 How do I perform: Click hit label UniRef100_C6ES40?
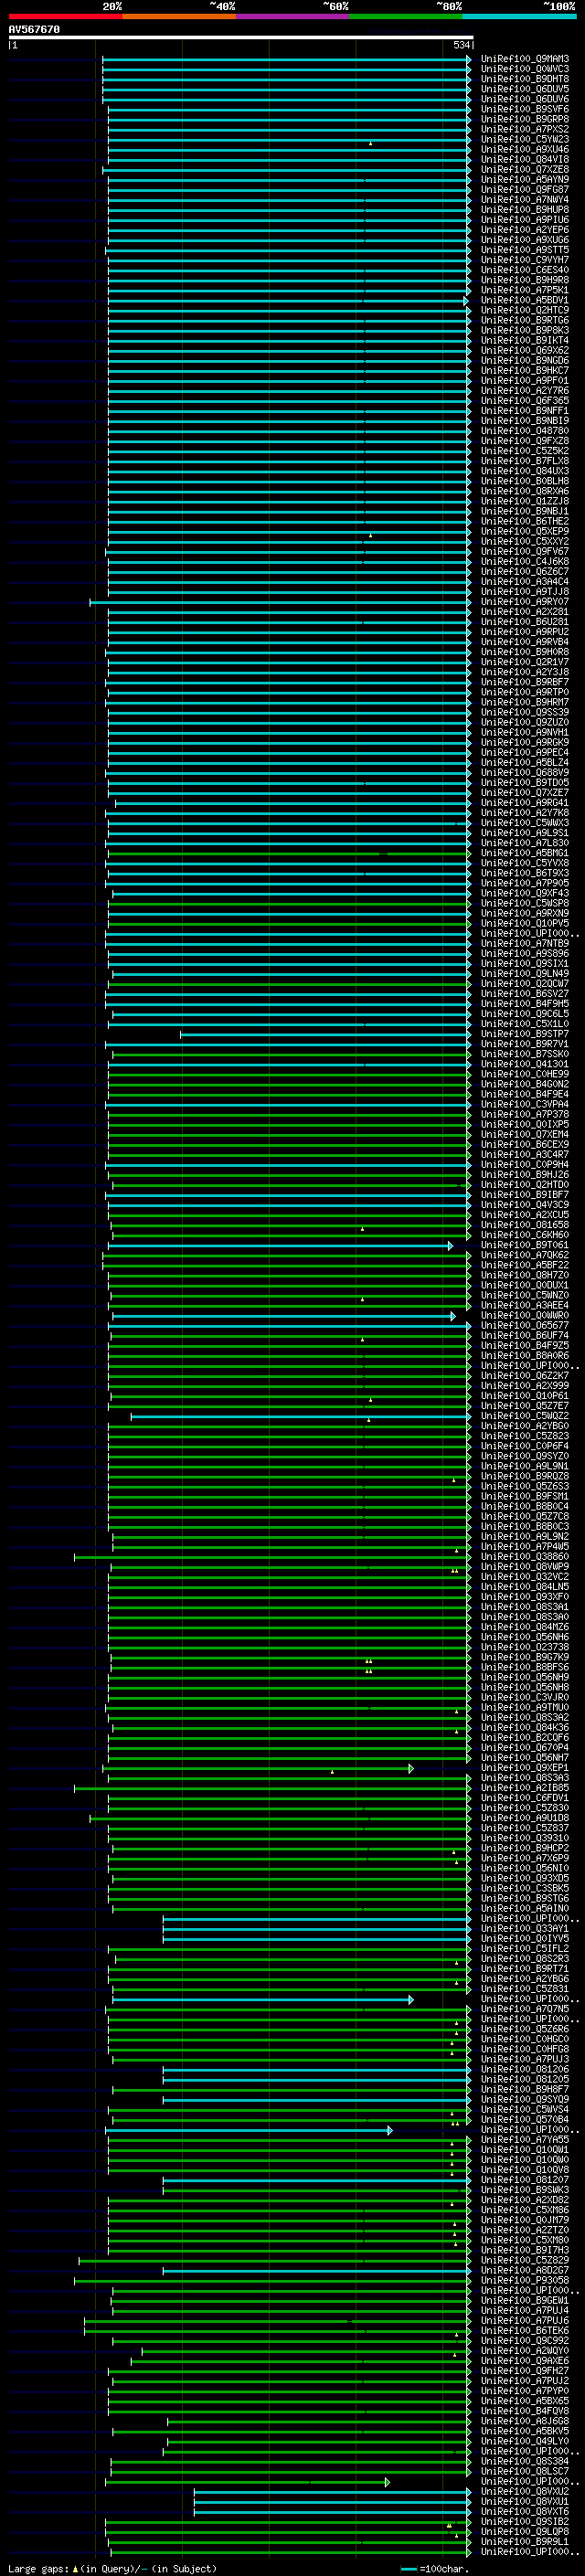pyautogui.click(x=525, y=270)
